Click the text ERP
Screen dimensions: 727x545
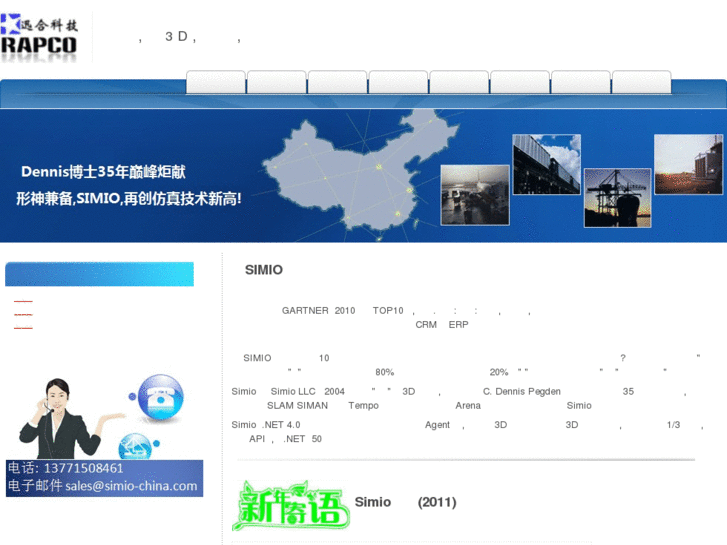459,325
